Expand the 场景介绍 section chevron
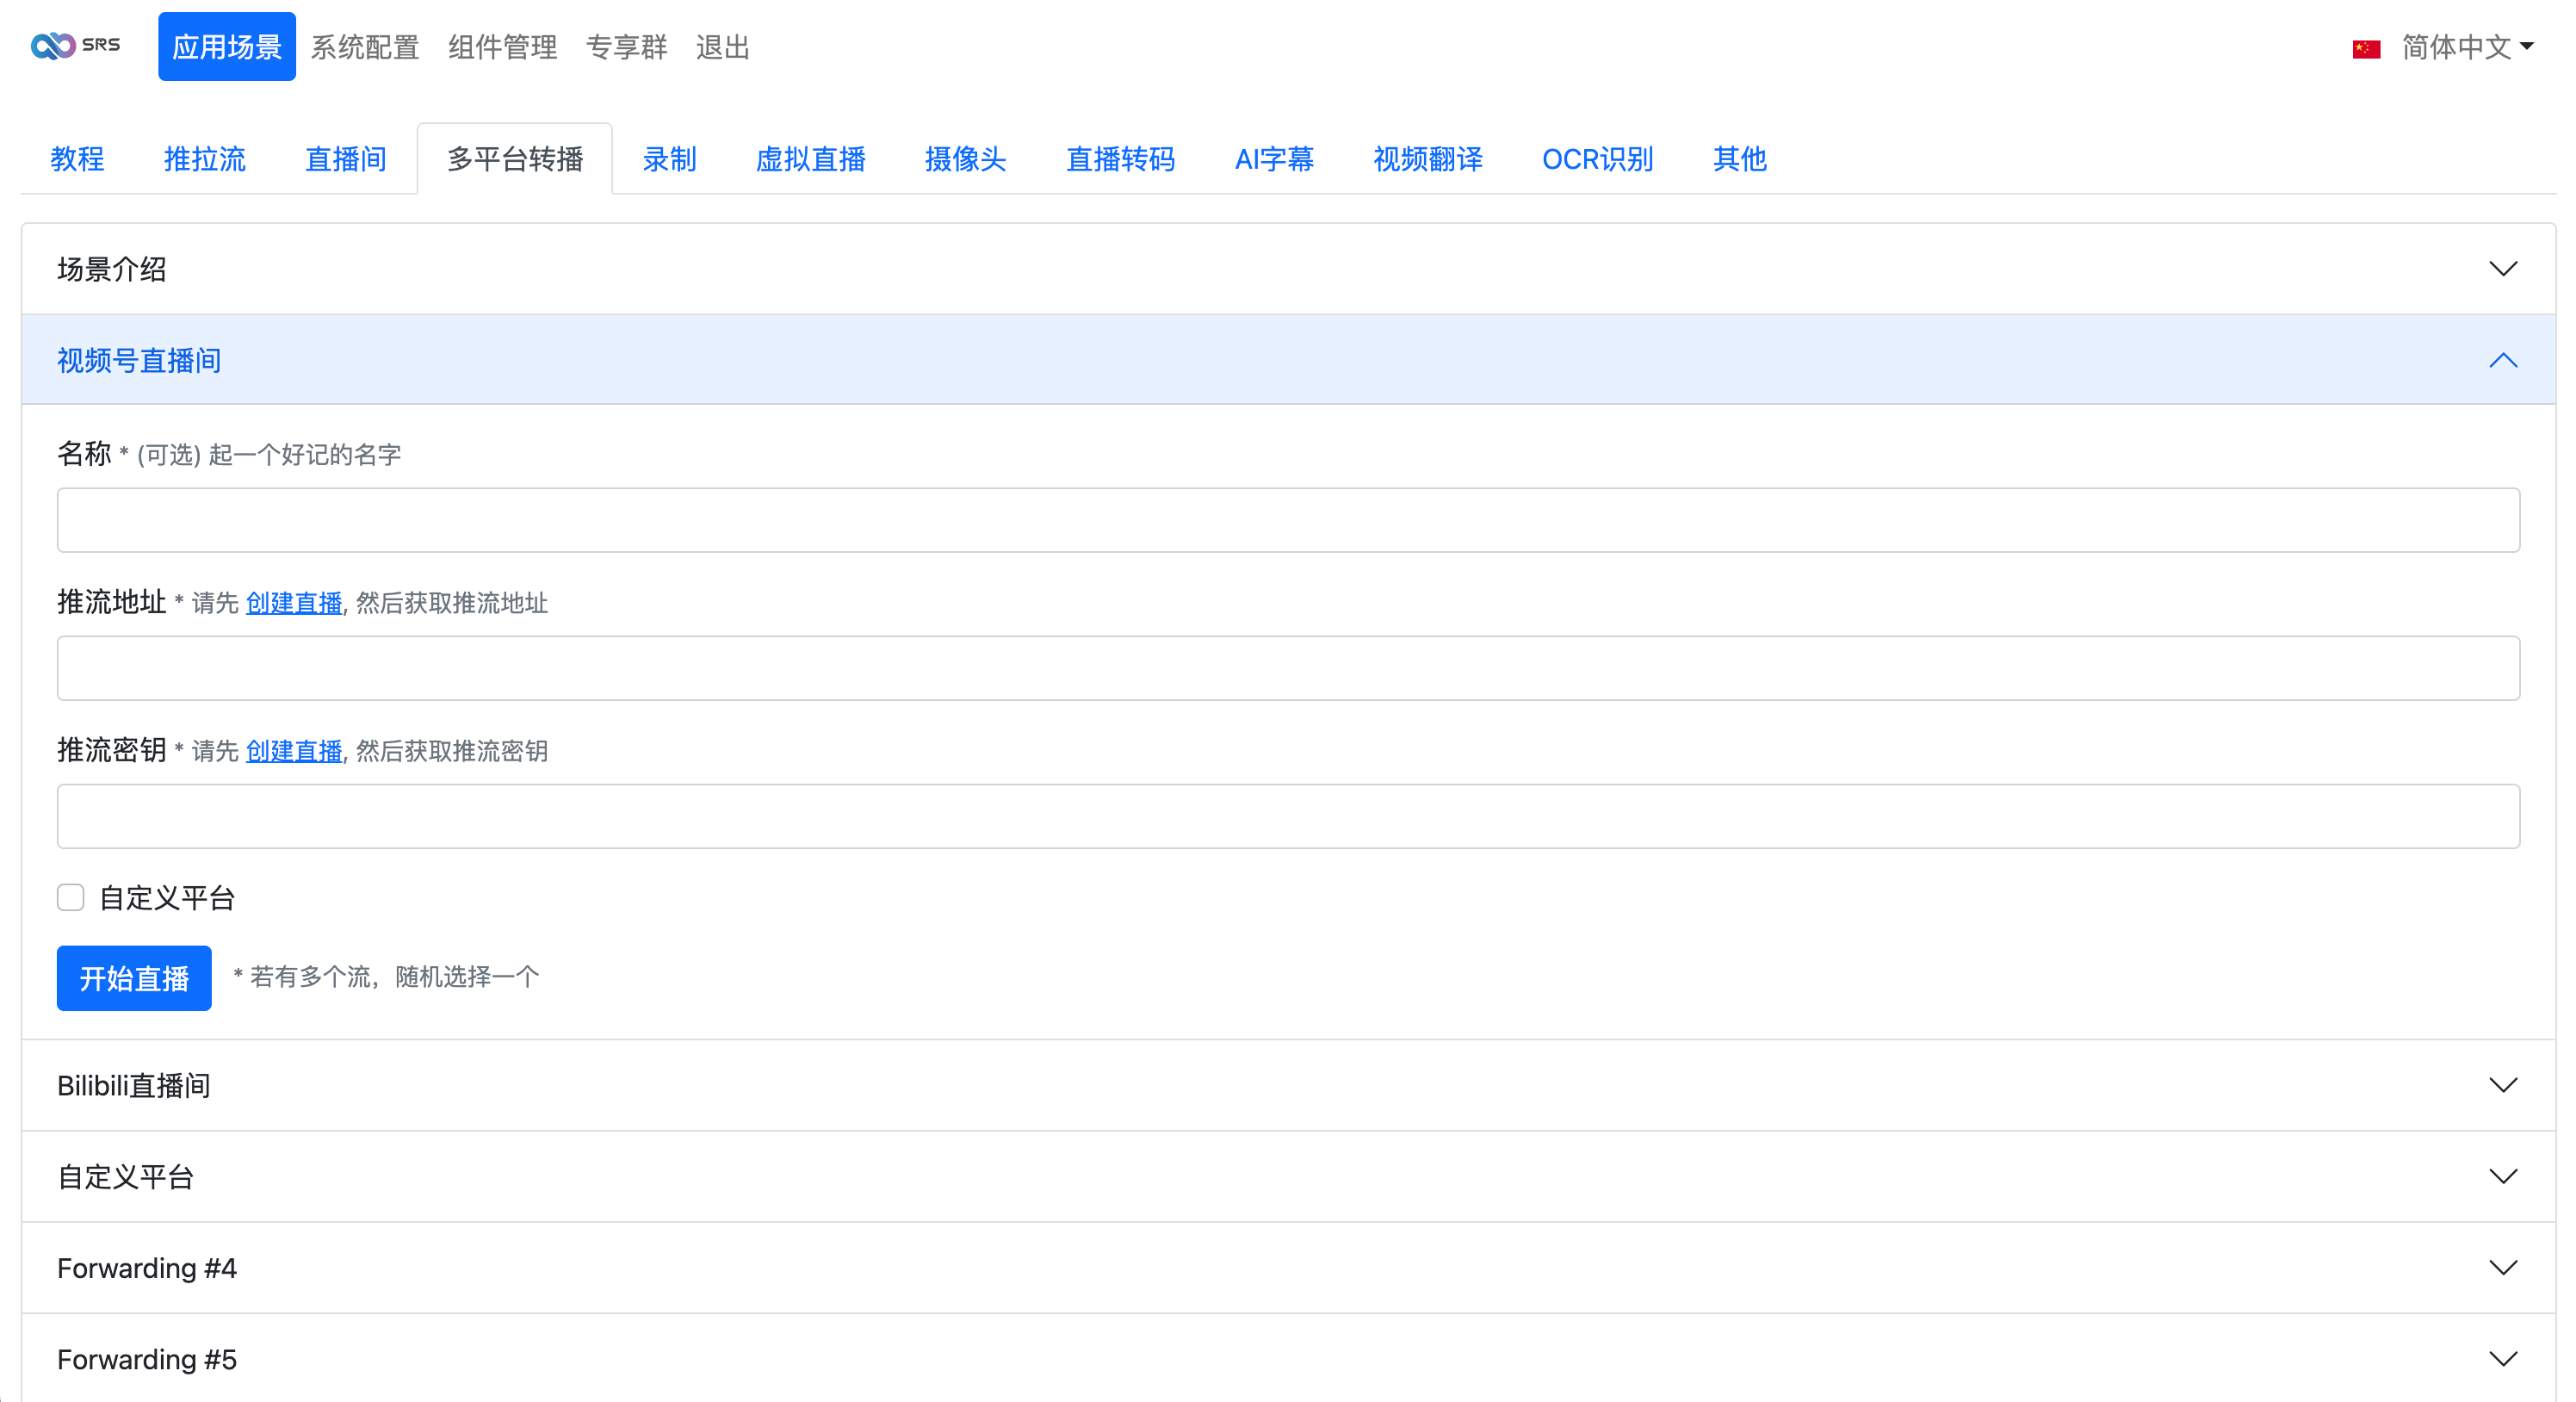Viewport: 2576px width, 1402px height. coord(2503,269)
